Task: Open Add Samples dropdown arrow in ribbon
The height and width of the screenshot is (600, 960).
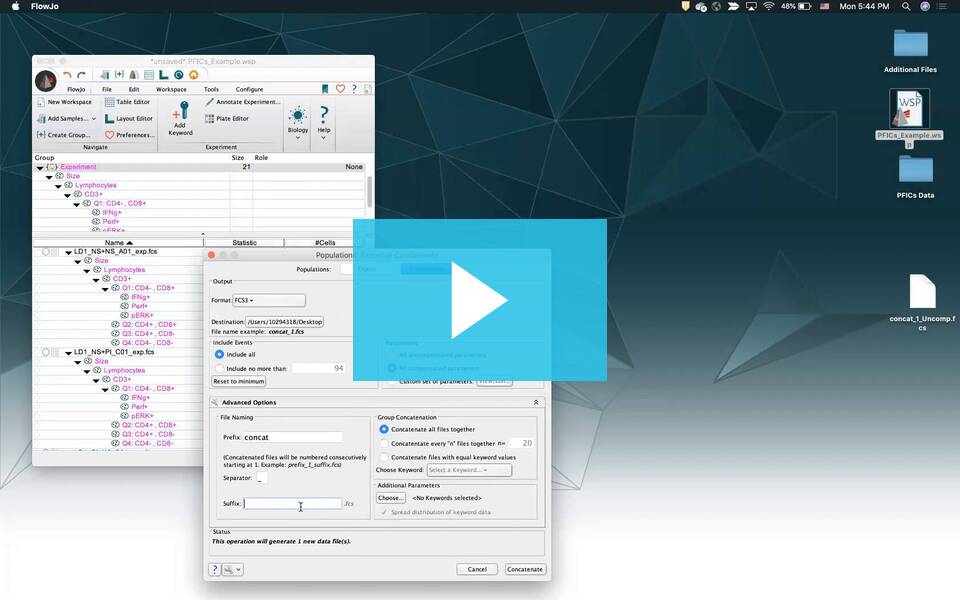Action: pos(94,119)
